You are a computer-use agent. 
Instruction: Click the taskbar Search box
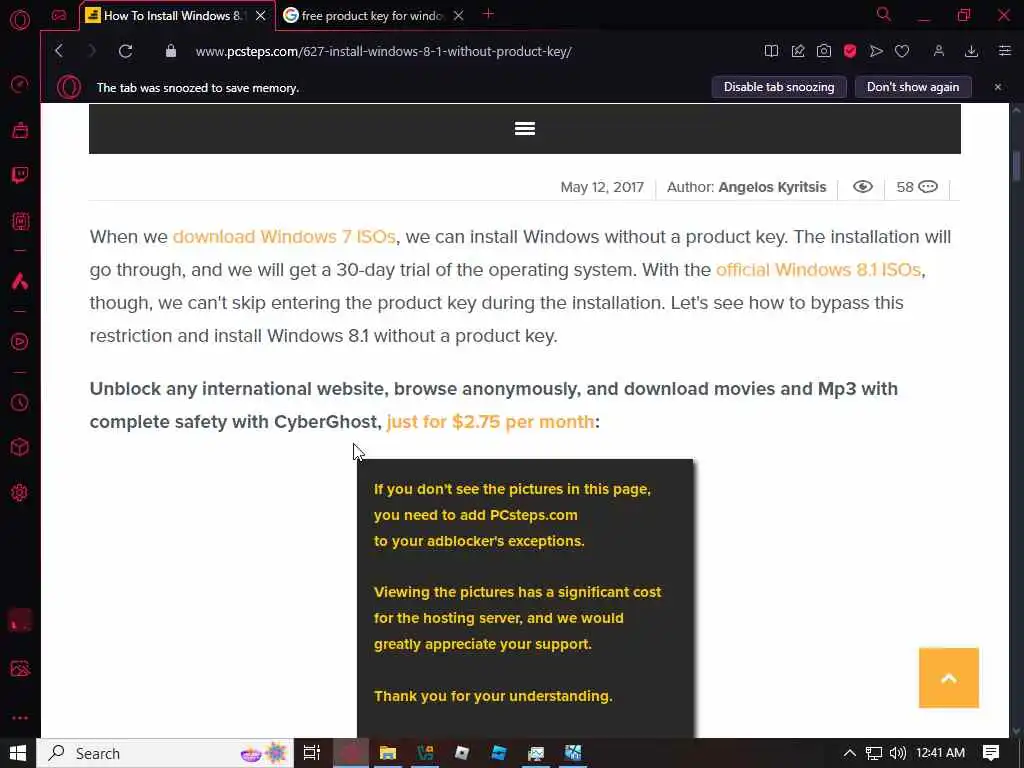[165, 753]
